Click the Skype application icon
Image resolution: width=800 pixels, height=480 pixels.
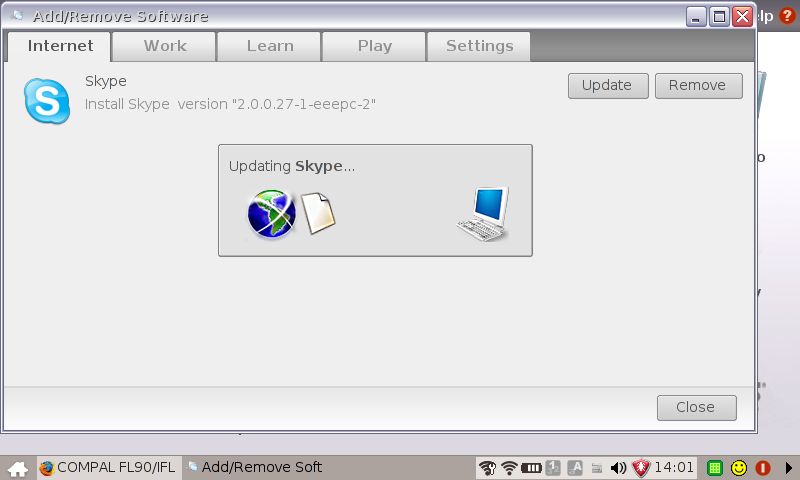point(47,101)
